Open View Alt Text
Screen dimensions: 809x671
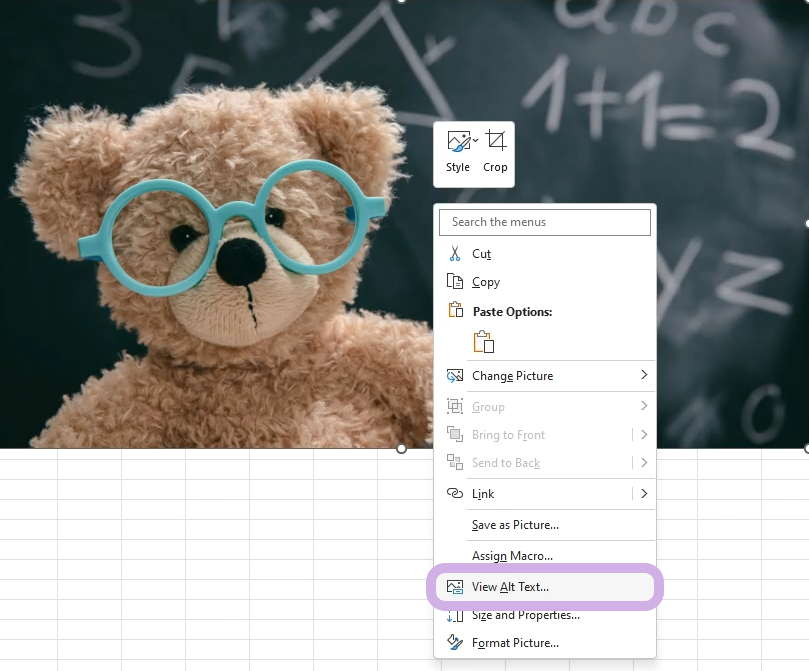pyautogui.click(x=510, y=587)
